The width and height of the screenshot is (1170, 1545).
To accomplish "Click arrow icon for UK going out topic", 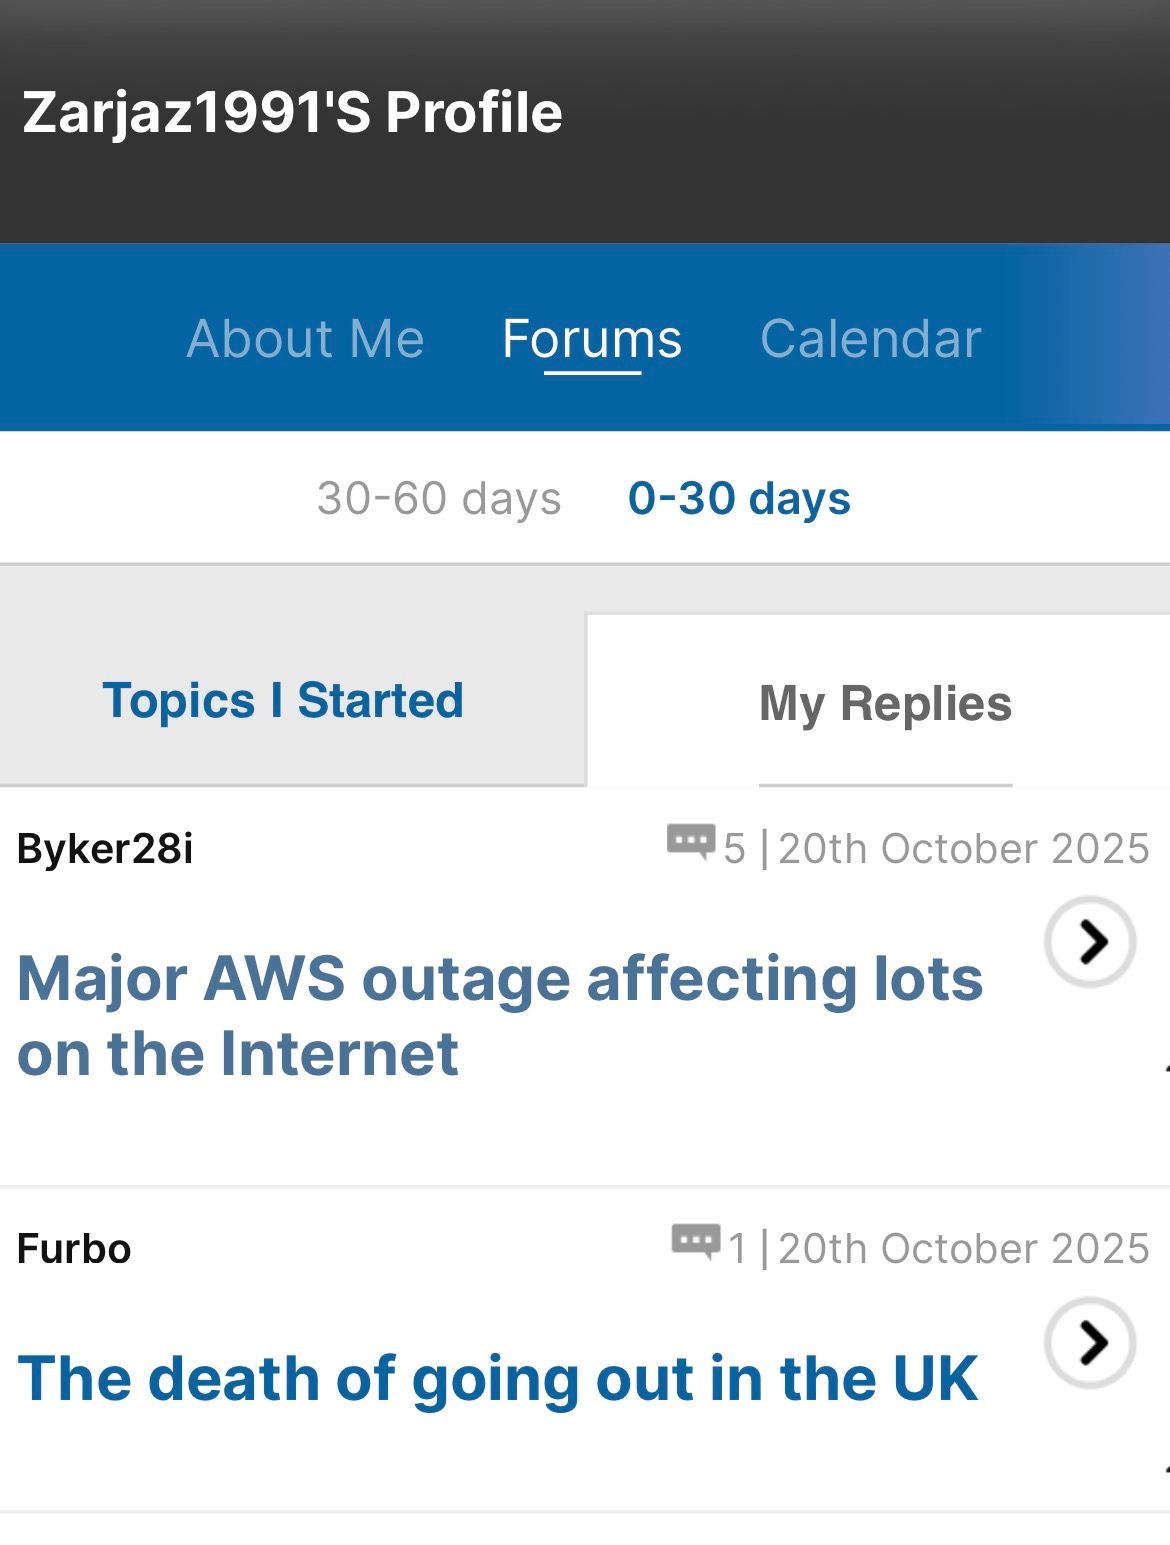I will click(x=1090, y=1342).
